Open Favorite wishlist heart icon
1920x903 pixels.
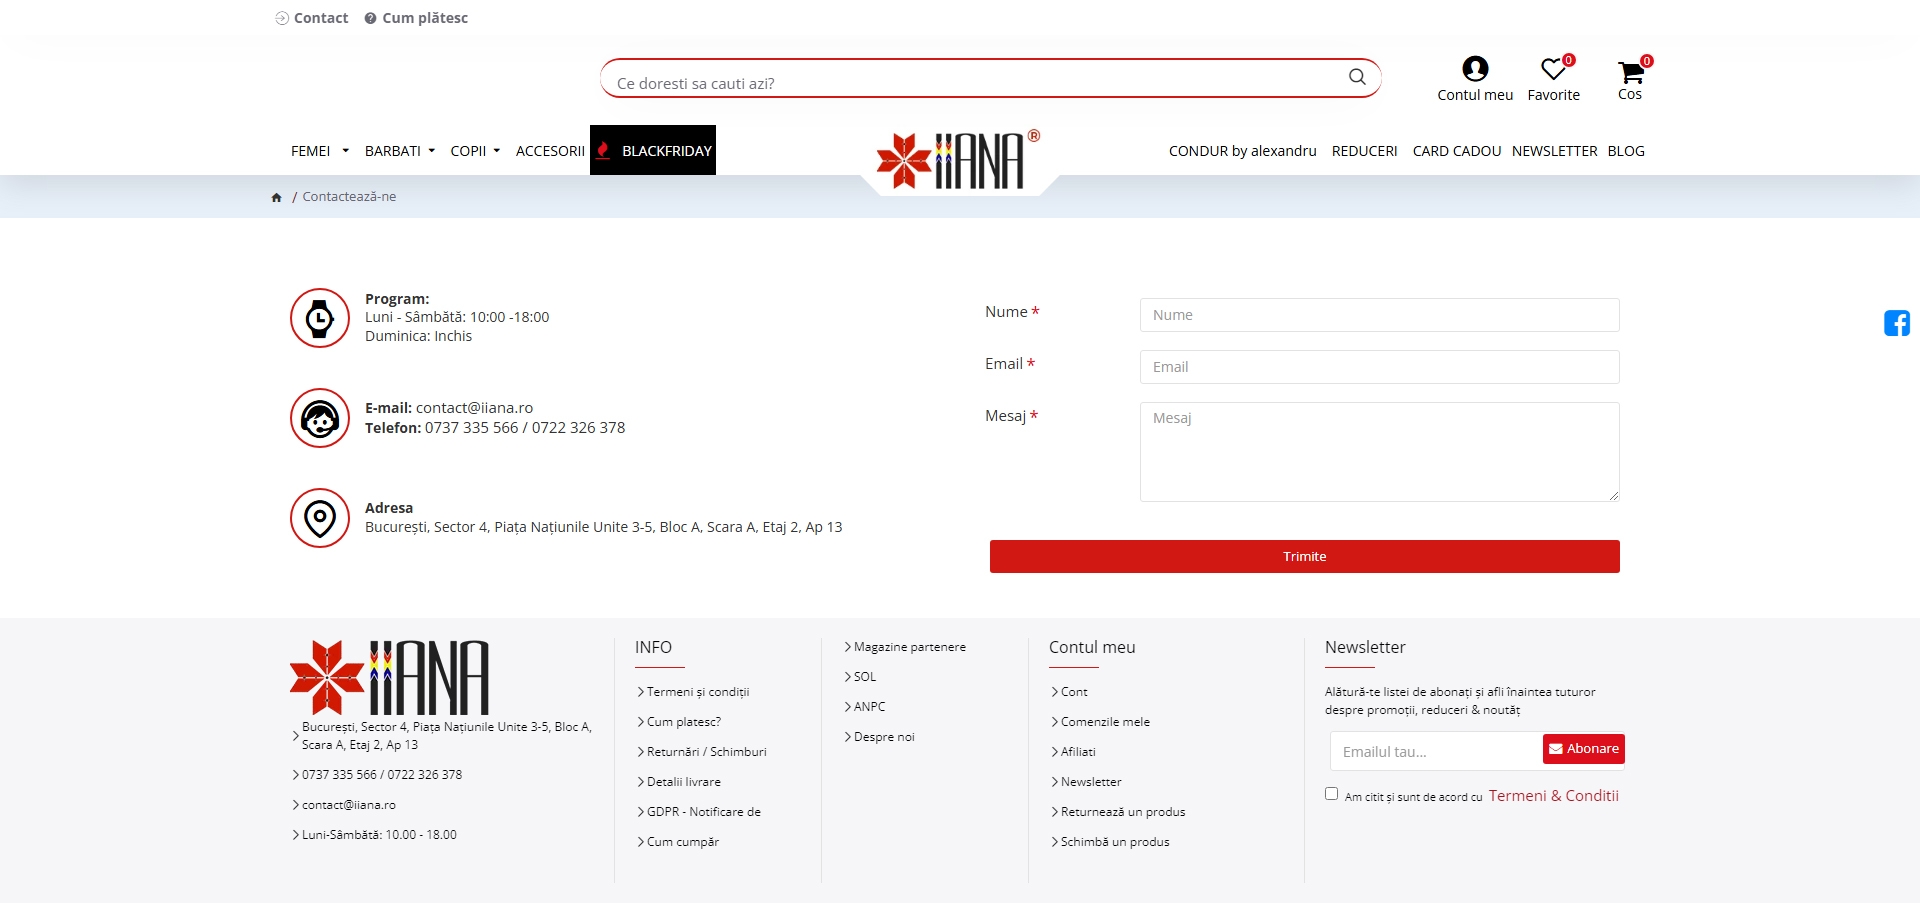(1552, 70)
